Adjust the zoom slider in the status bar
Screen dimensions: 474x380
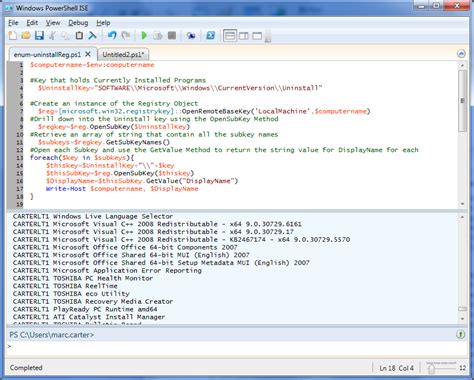click(x=431, y=368)
